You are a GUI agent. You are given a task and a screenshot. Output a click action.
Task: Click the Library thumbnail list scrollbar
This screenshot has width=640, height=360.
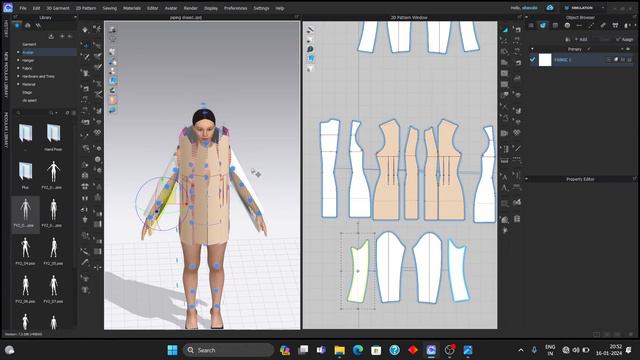pyautogui.click(x=74, y=192)
